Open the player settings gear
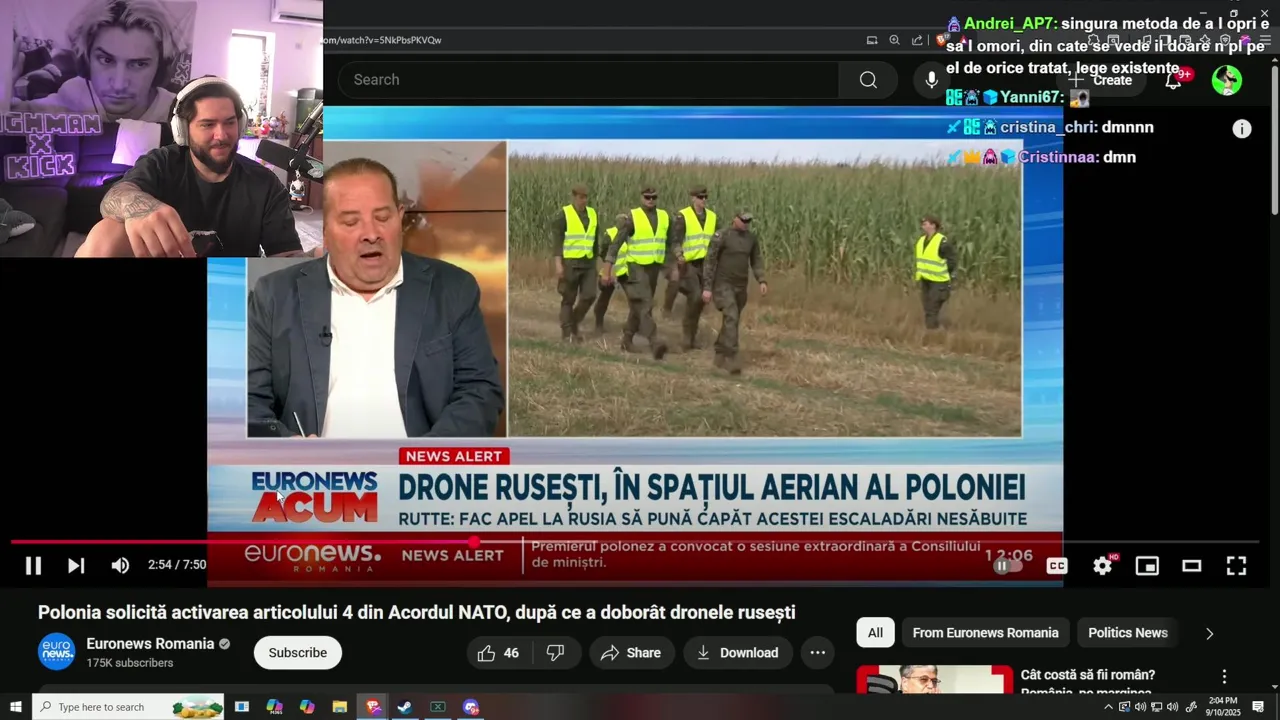The width and height of the screenshot is (1280, 720). coord(1102,566)
